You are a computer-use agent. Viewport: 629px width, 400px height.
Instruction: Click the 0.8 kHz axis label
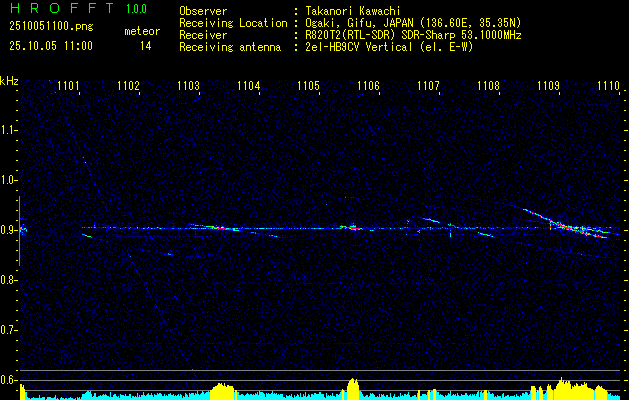pos(8,280)
